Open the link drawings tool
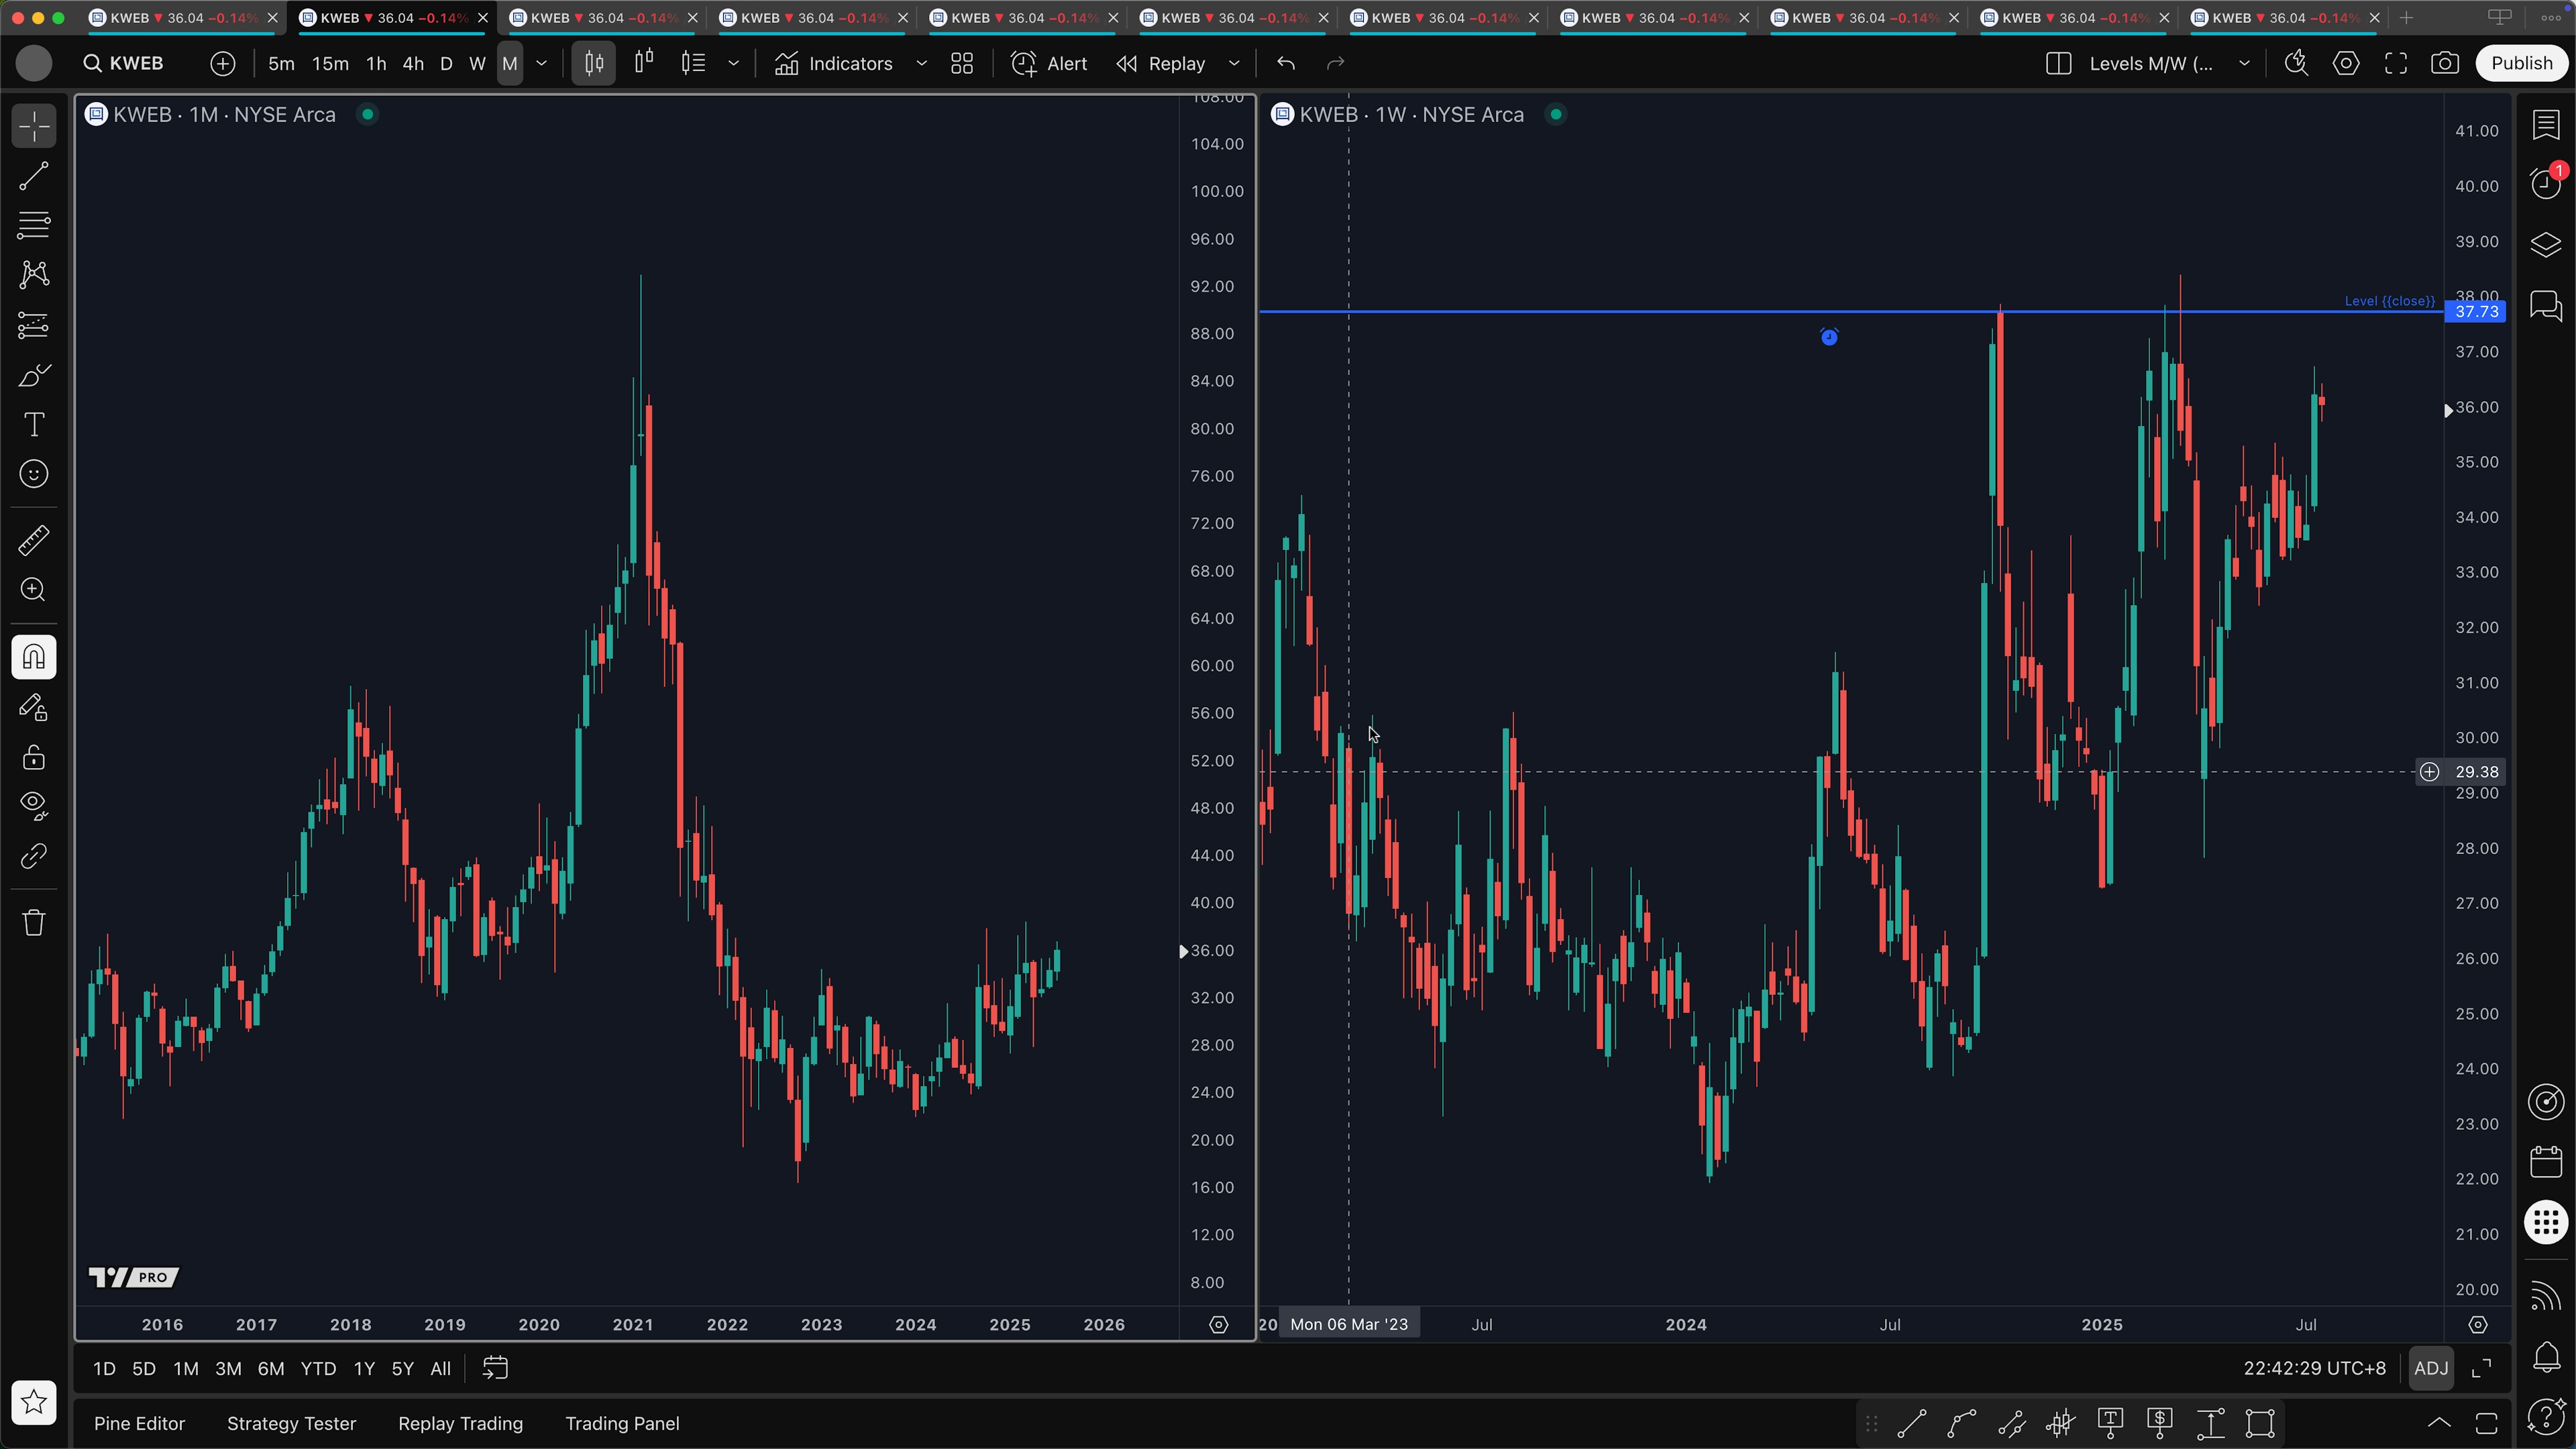The width and height of the screenshot is (2576, 1449). click(34, 856)
